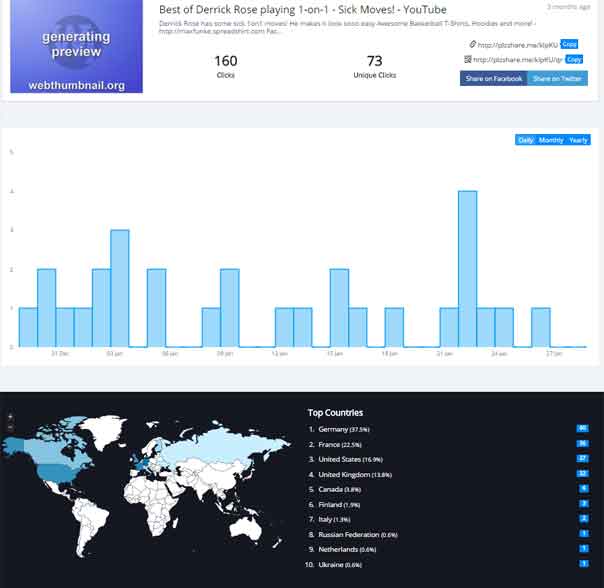Viewport: 604px width, 588px height.
Task: Click the chain link icon beside short URL
Action: coord(472,44)
